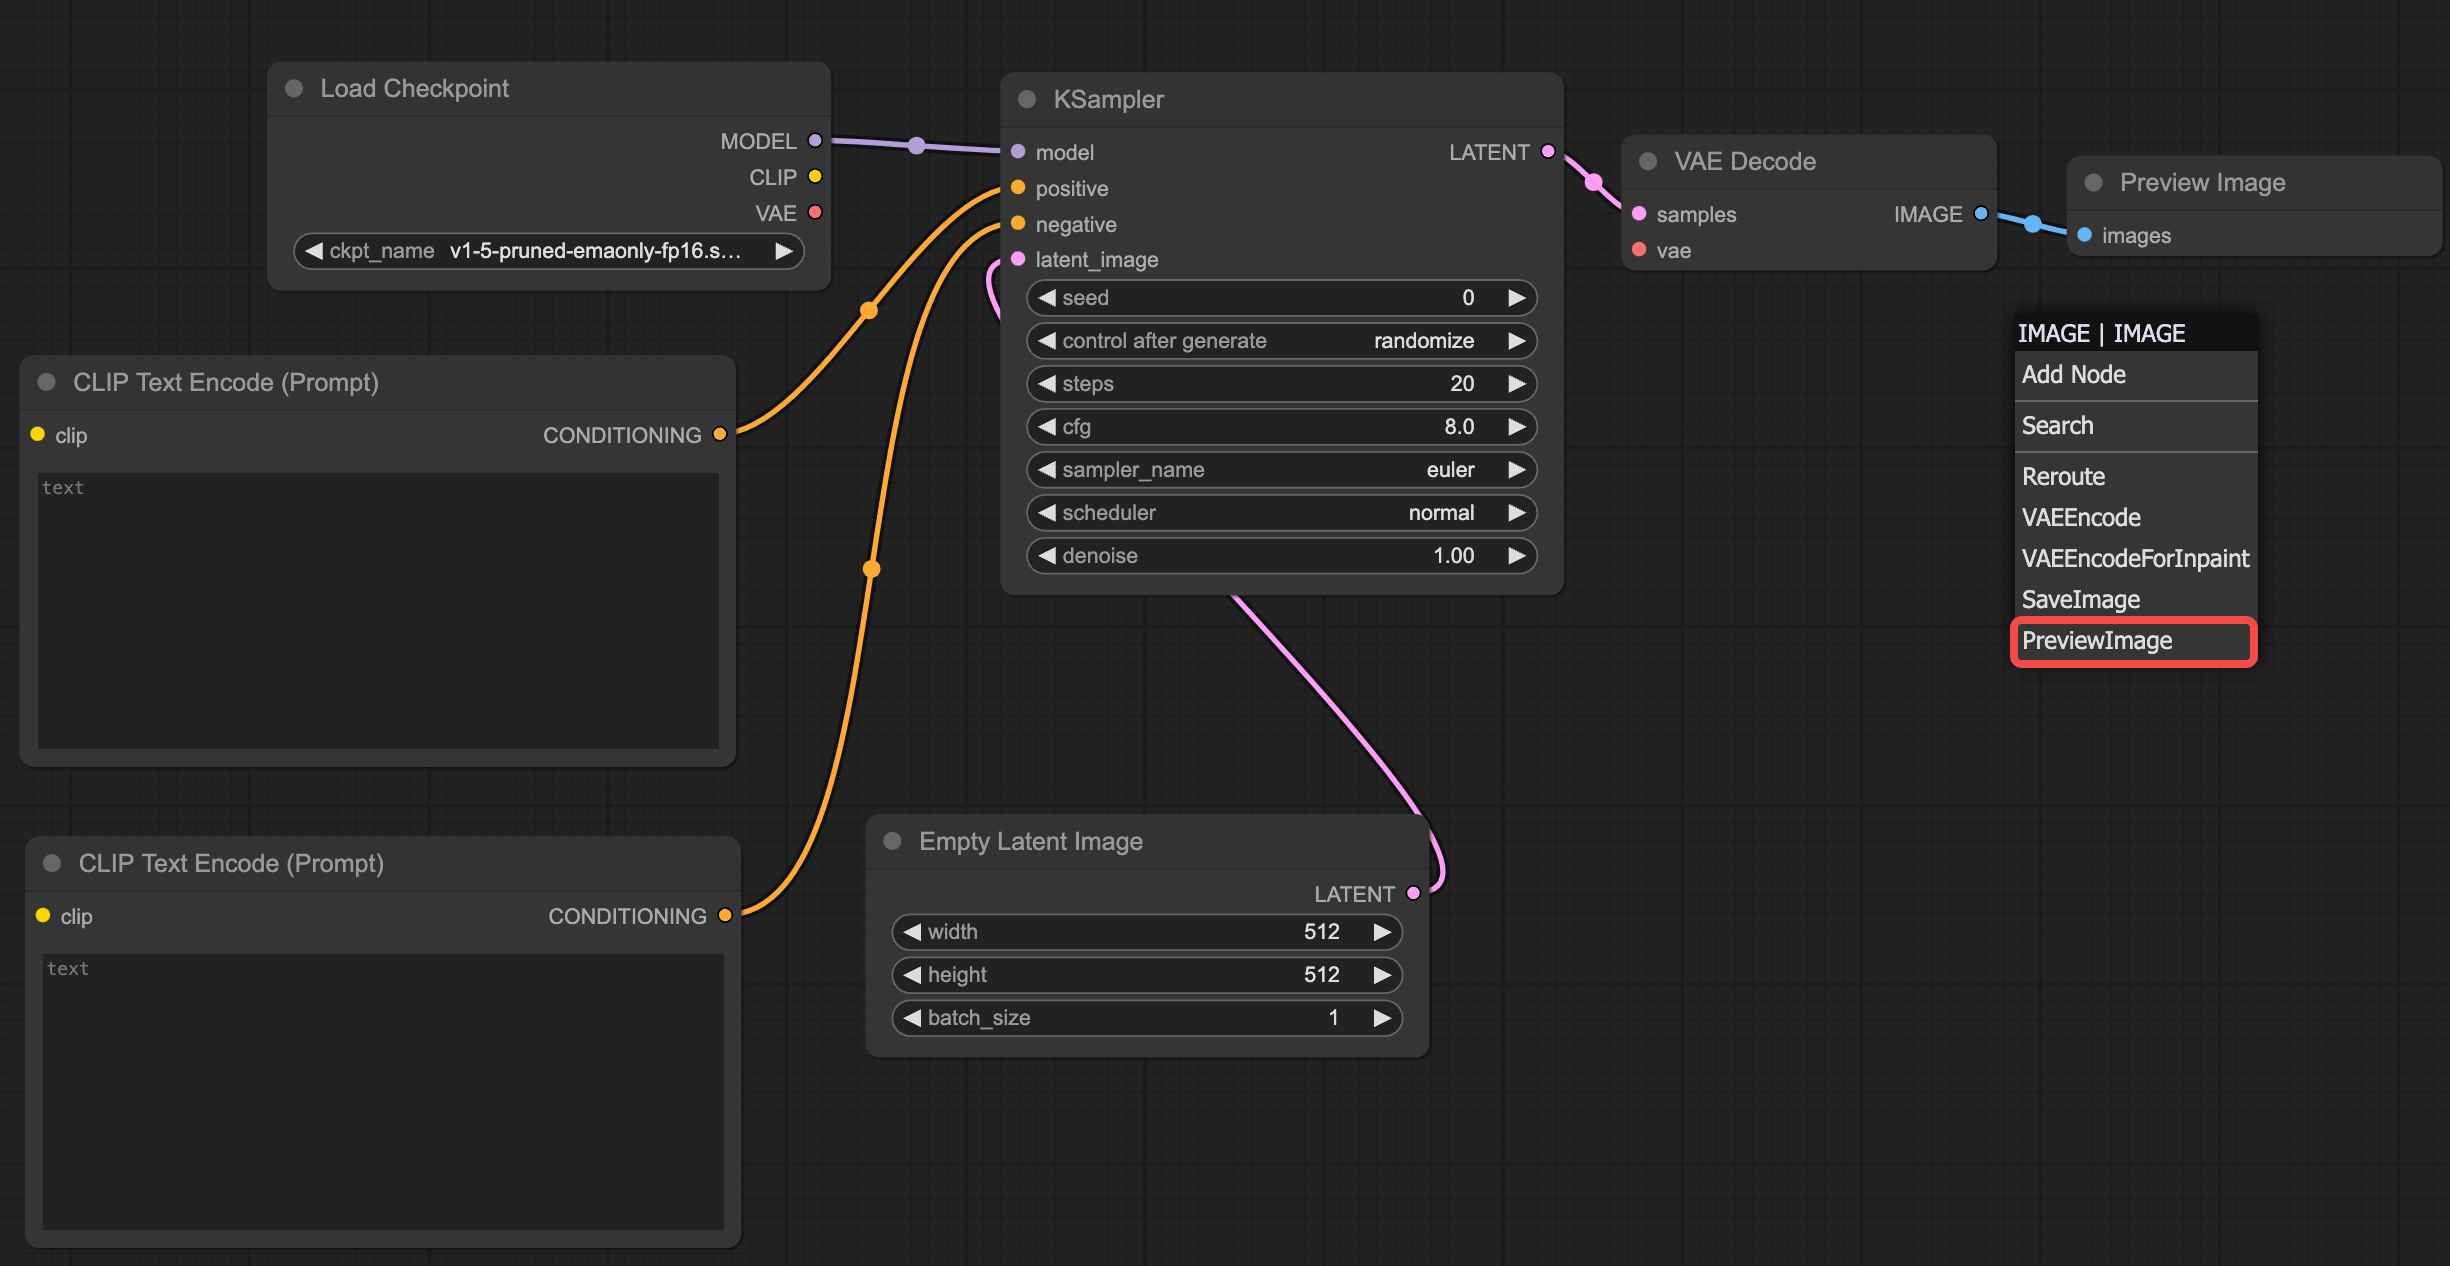Click the clip input socket of upper CLIP Text Encode
The height and width of the screenshot is (1266, 2450).
tap(37, 434)
